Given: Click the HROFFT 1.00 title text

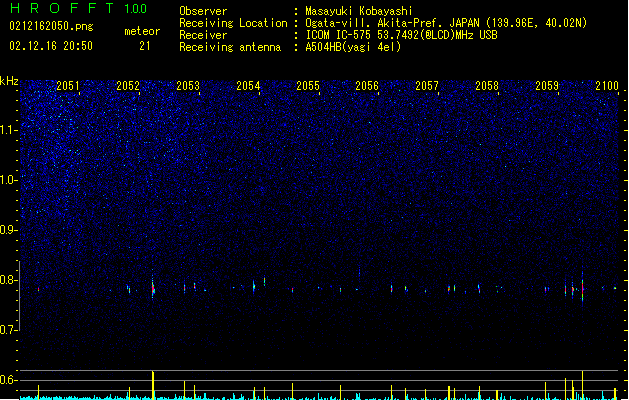Looking at the screenshot, I should [78, 8].
